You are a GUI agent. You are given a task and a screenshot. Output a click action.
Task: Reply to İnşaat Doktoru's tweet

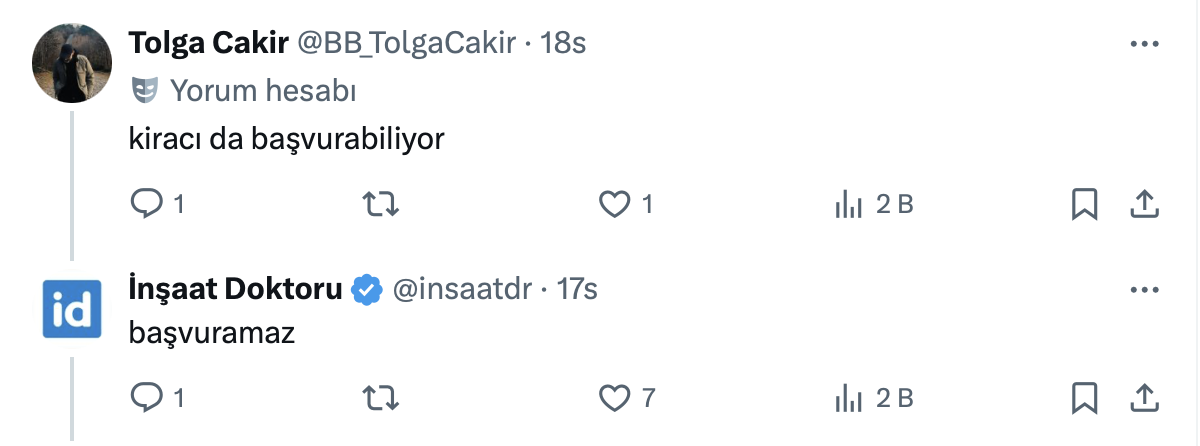pyautogui.click(x=147, y=398)
